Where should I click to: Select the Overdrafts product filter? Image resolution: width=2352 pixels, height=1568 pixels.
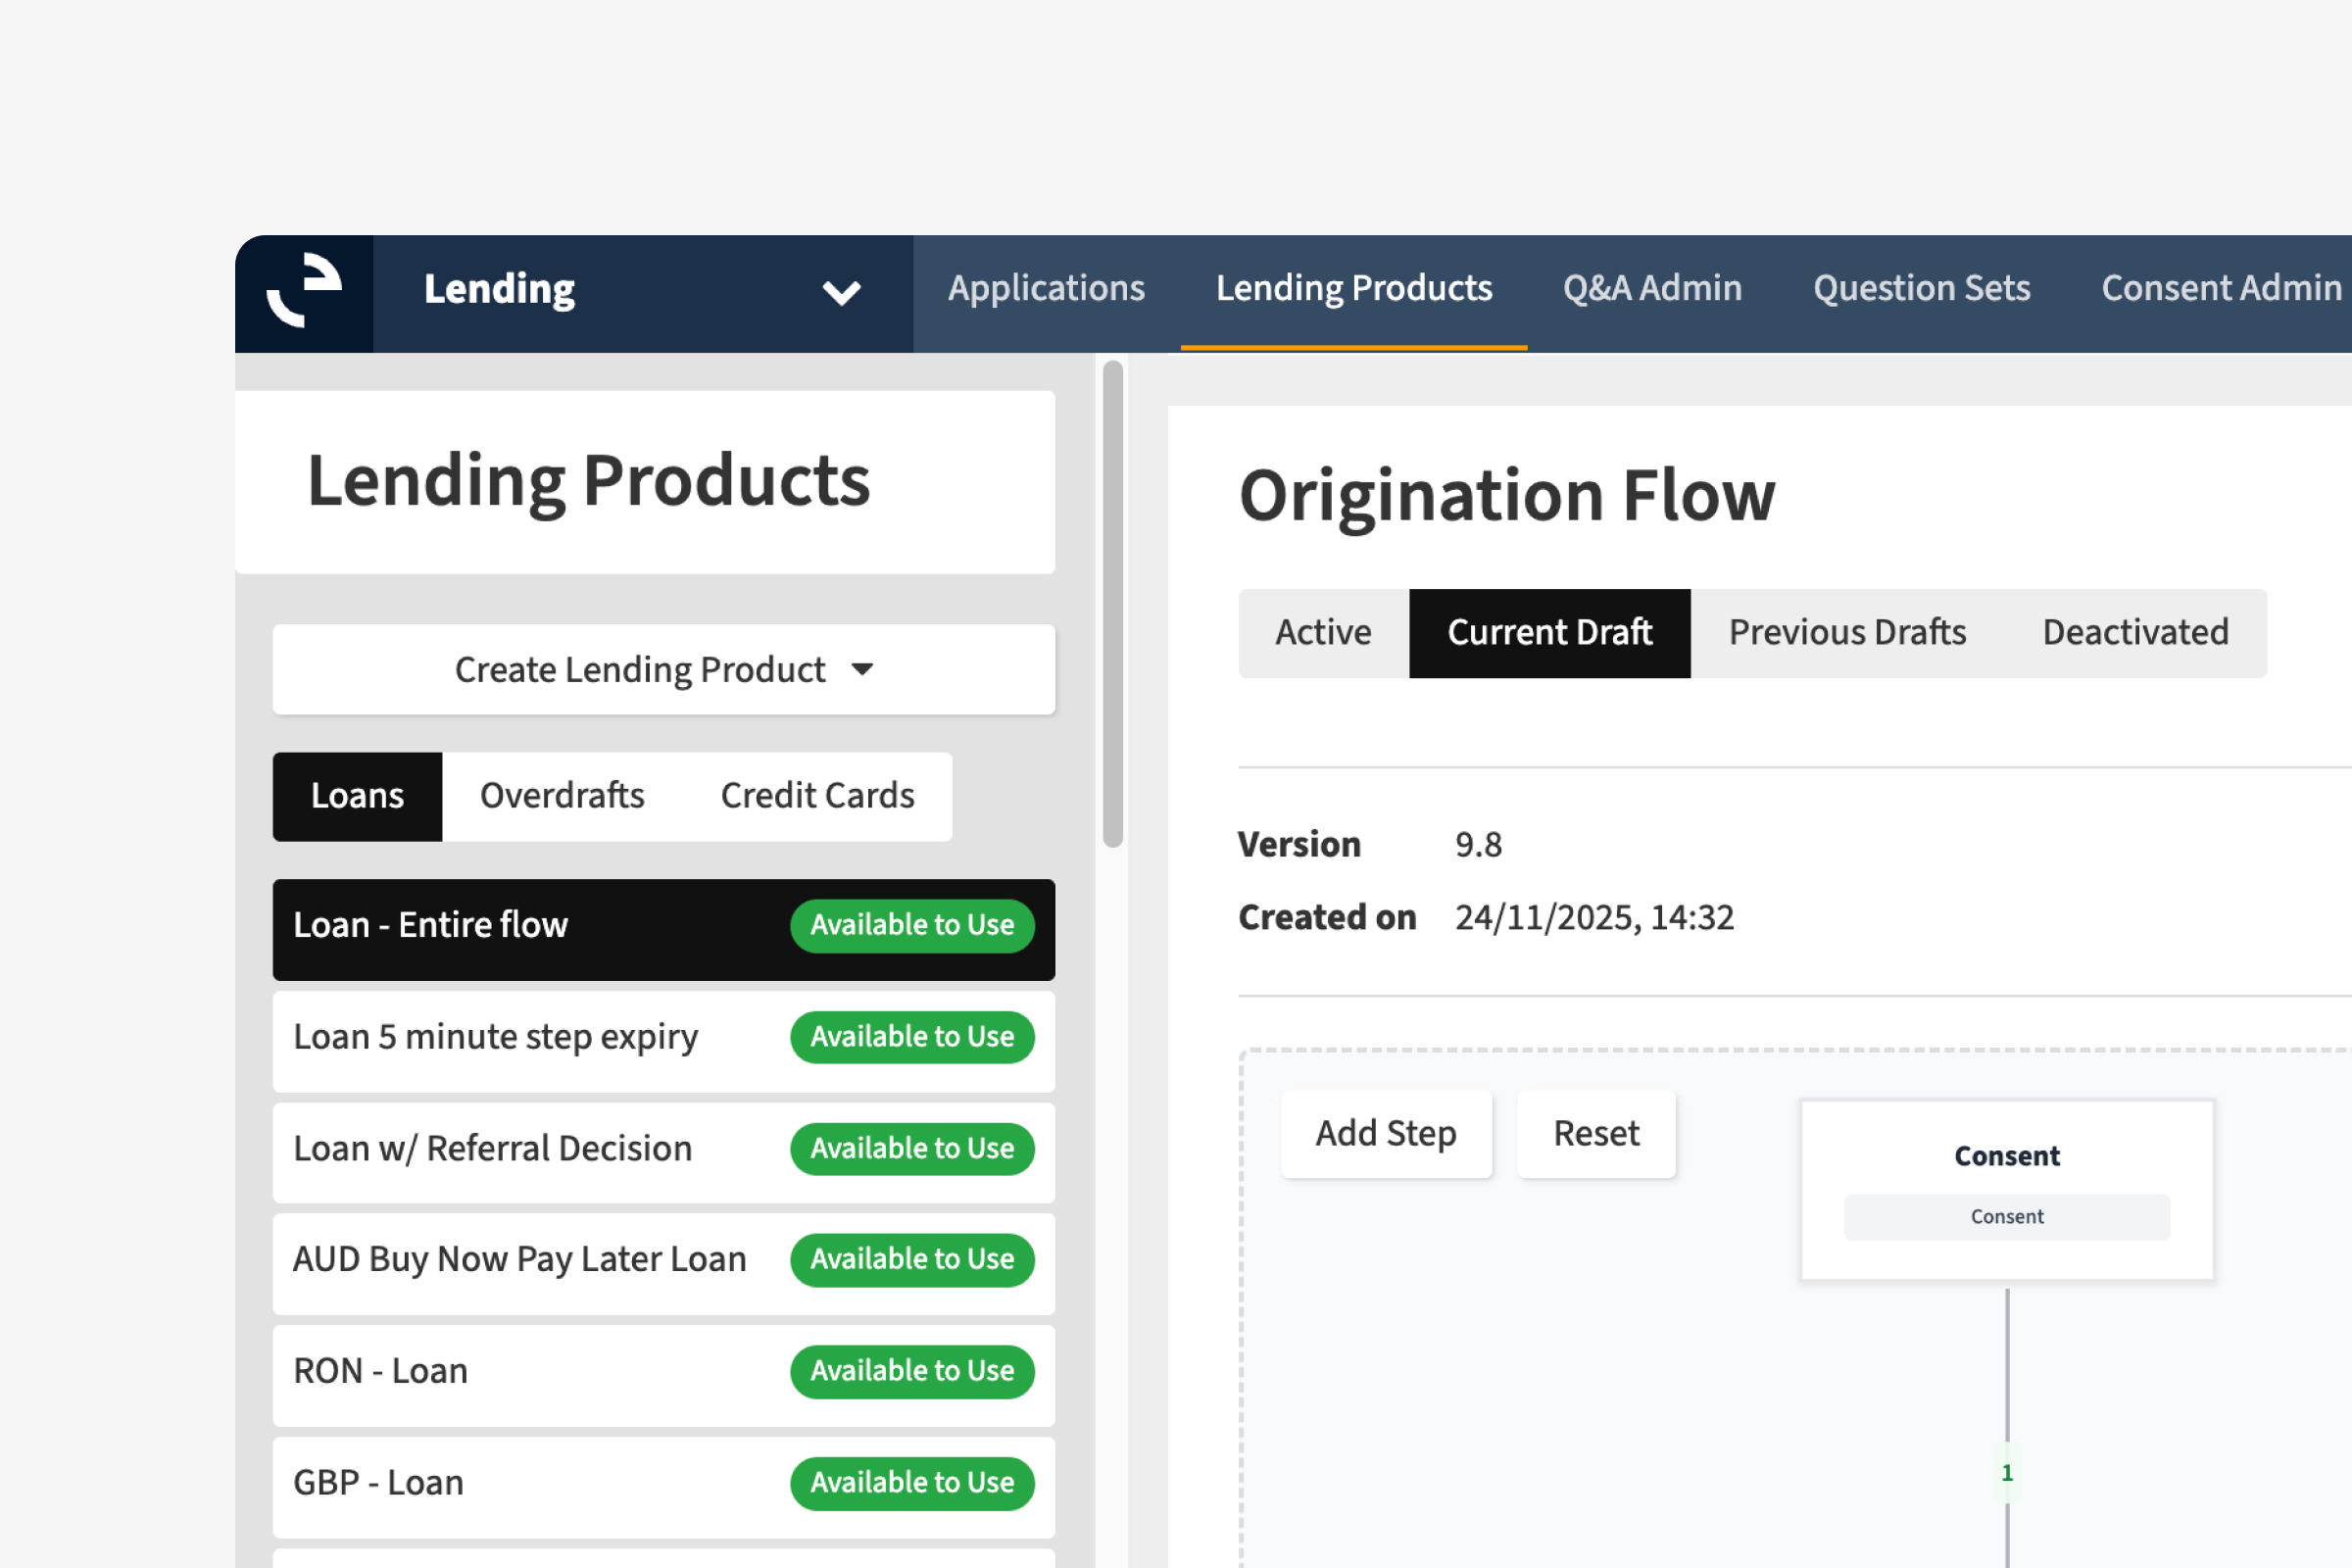(x=562, y=796)
